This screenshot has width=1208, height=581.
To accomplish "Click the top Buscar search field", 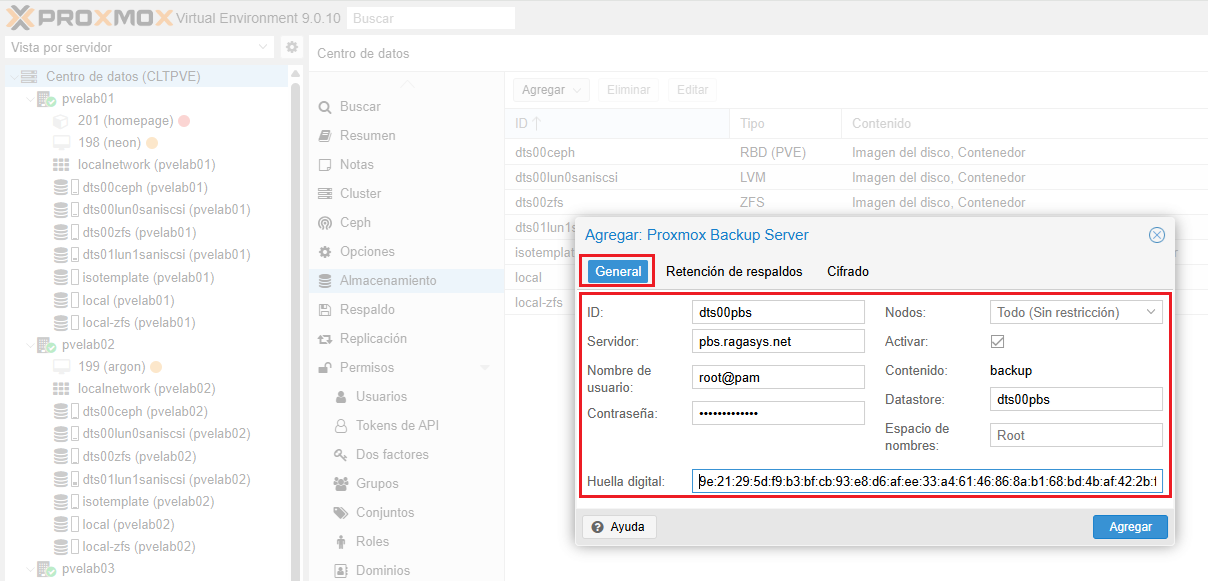I will (430, 18).
